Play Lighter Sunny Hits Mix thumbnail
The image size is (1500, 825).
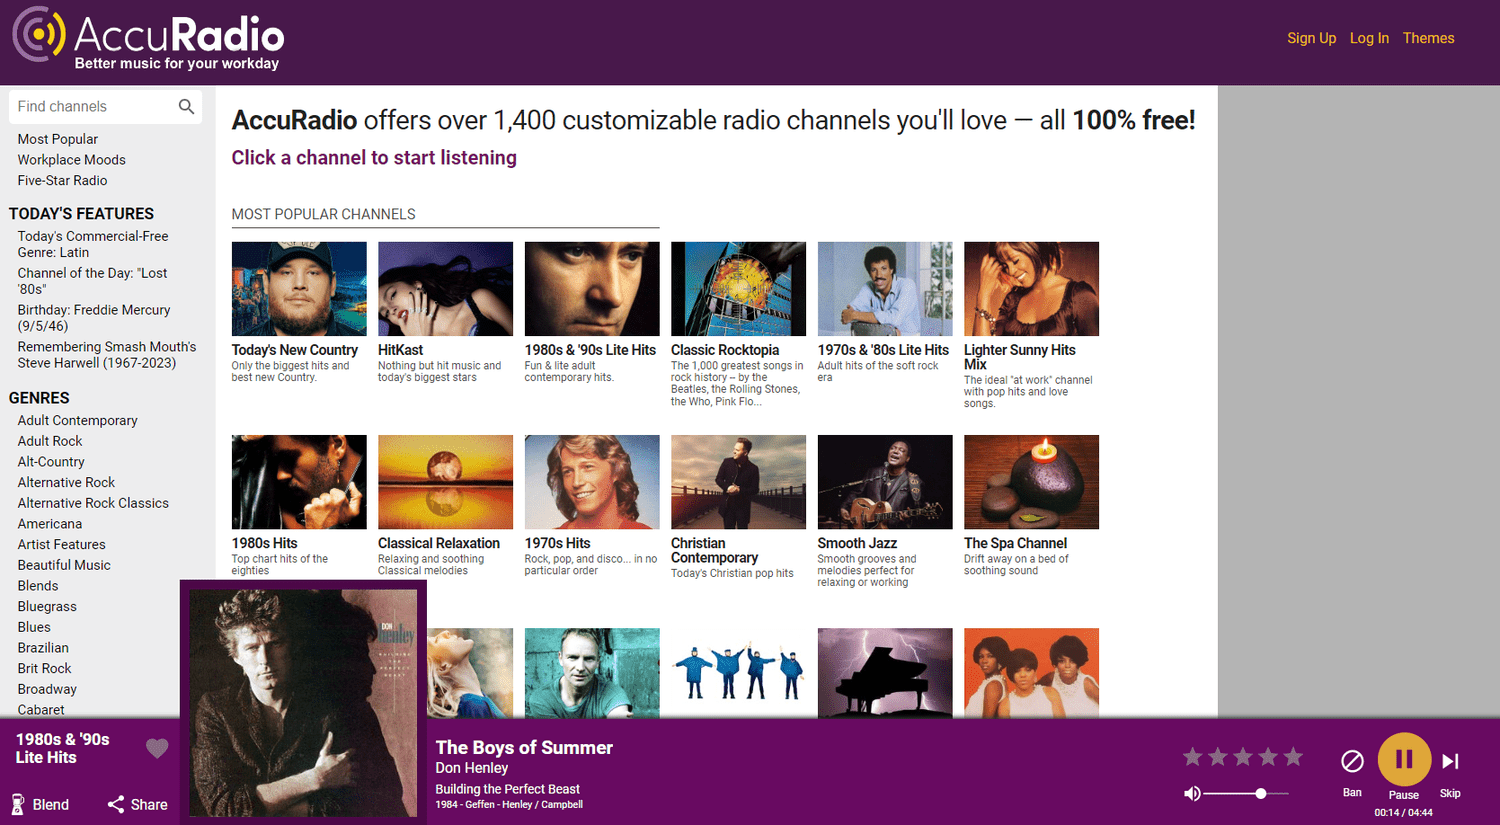point(1031,289)
